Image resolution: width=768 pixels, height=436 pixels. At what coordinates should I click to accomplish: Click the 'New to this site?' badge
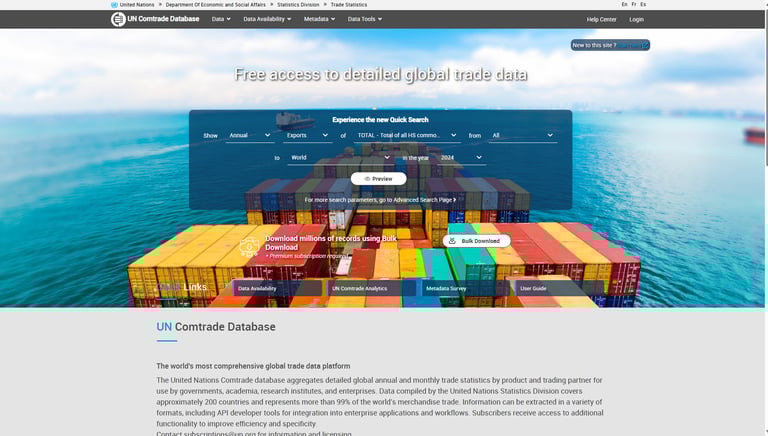point(610,45)
